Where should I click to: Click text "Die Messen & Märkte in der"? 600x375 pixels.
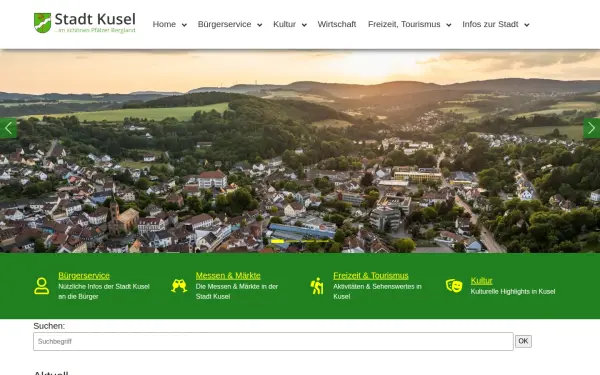tap(236, 287)
